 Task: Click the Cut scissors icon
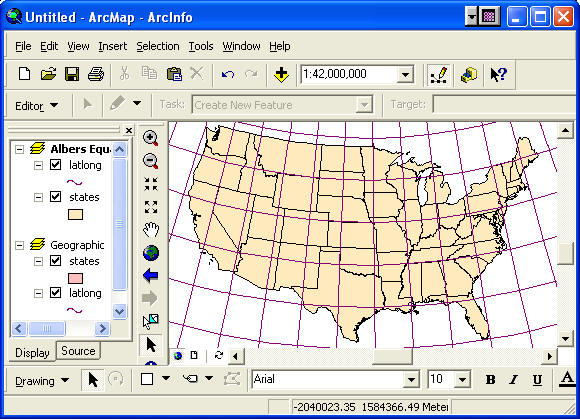(x=125, y=73)
